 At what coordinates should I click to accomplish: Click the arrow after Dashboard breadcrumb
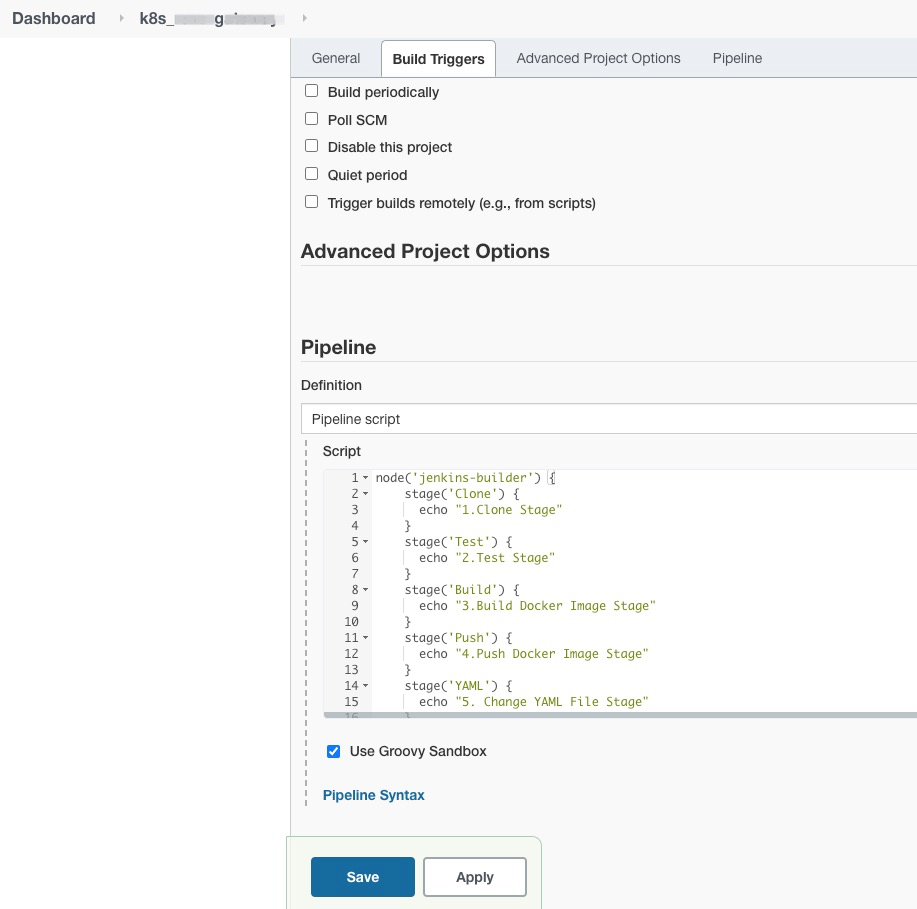pos(121,18)
